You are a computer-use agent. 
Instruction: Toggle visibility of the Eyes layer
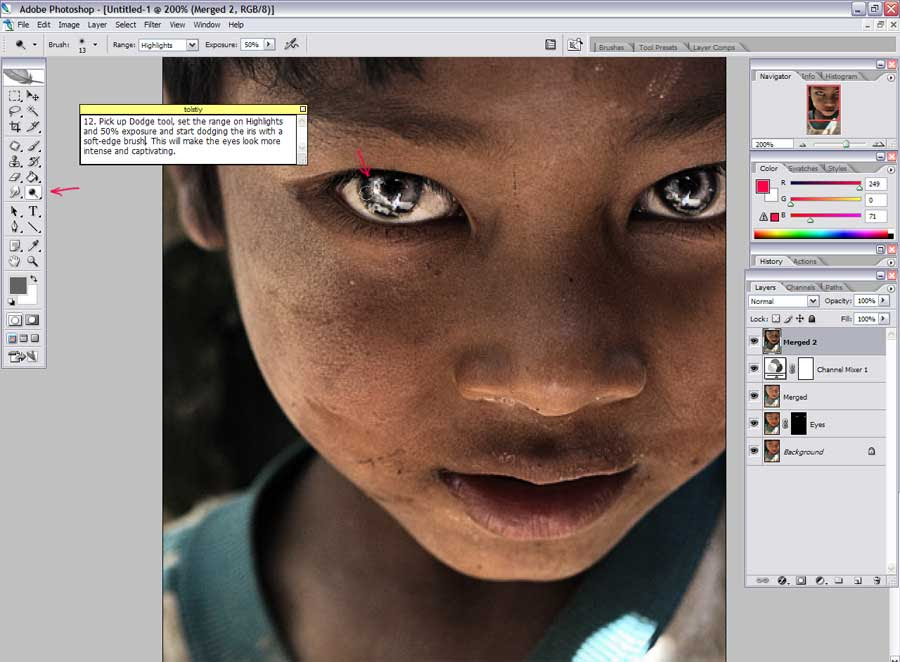[754, 424]
